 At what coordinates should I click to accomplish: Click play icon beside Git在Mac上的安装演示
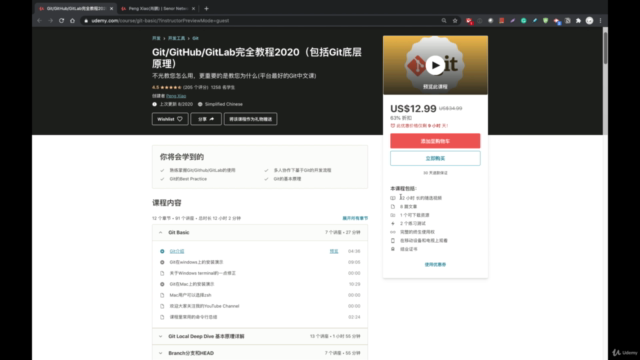(162, 284)
